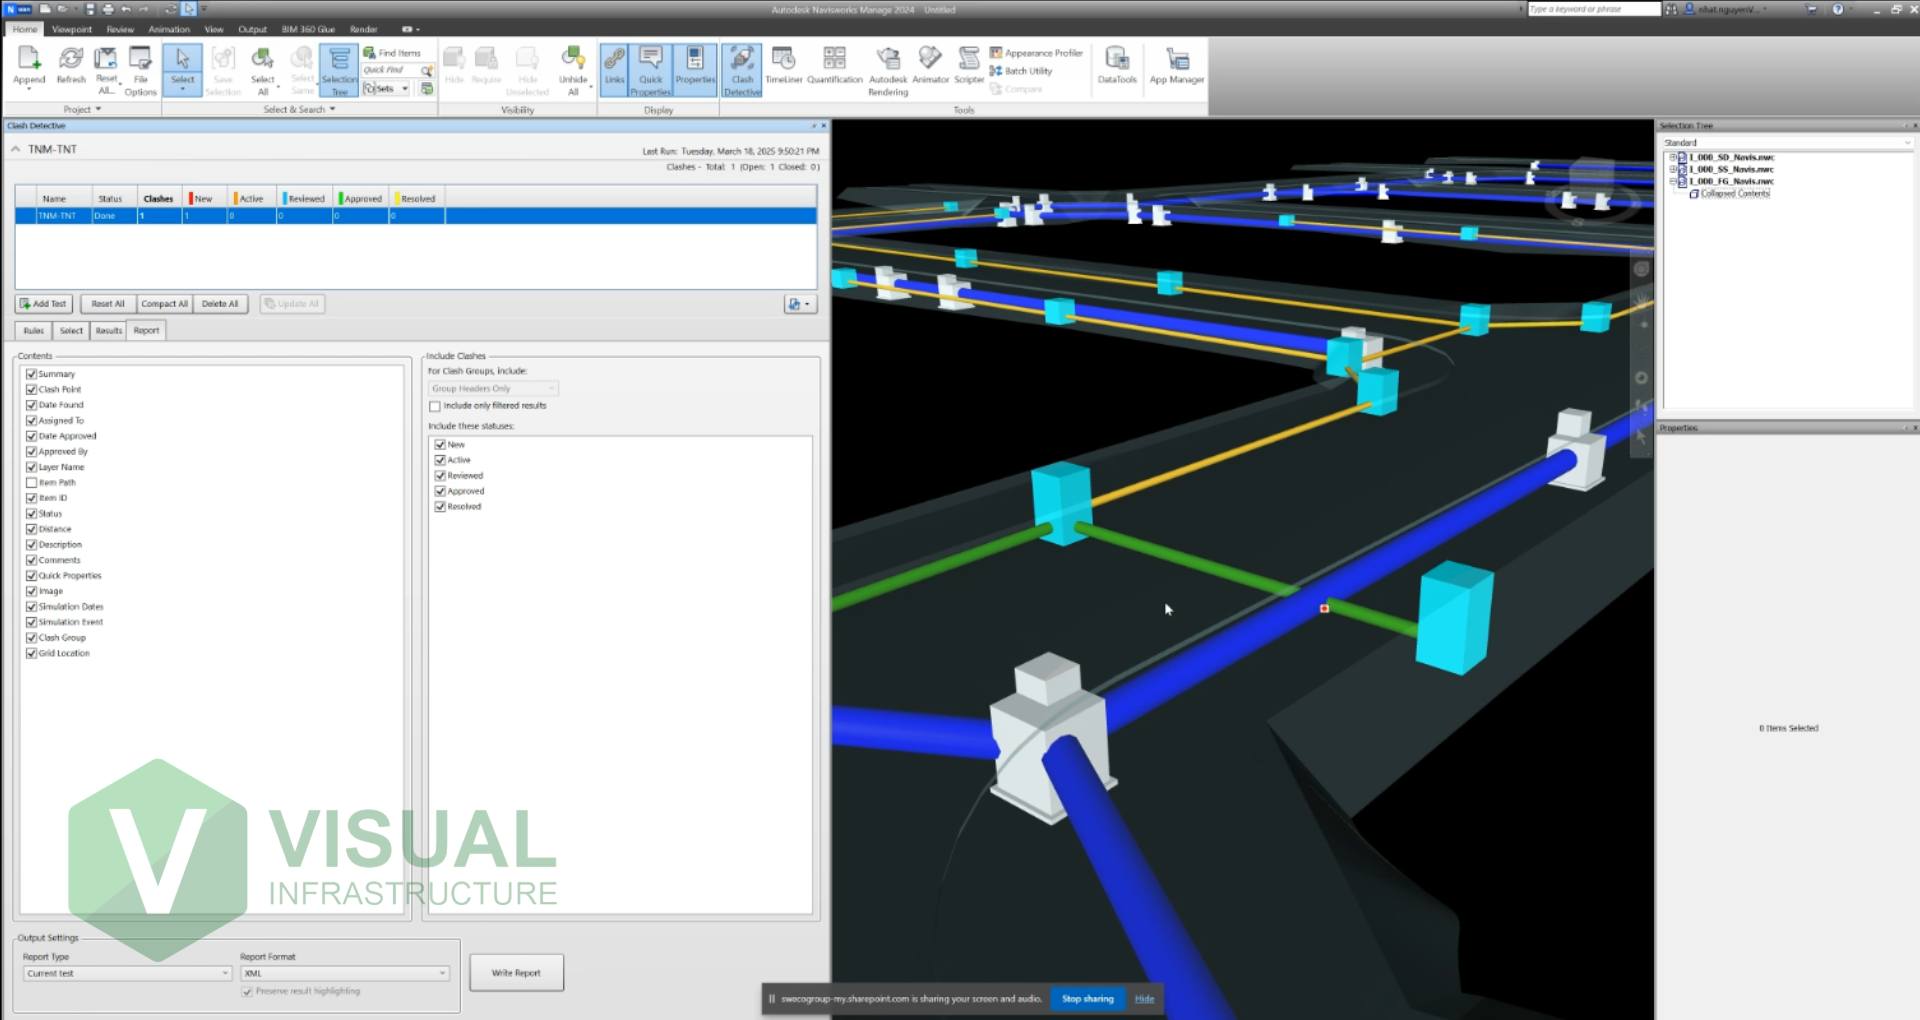Uncheck the Quick Properties contents checkbox
This screenshot has width=1920, height=1020.
pos(31,576)
